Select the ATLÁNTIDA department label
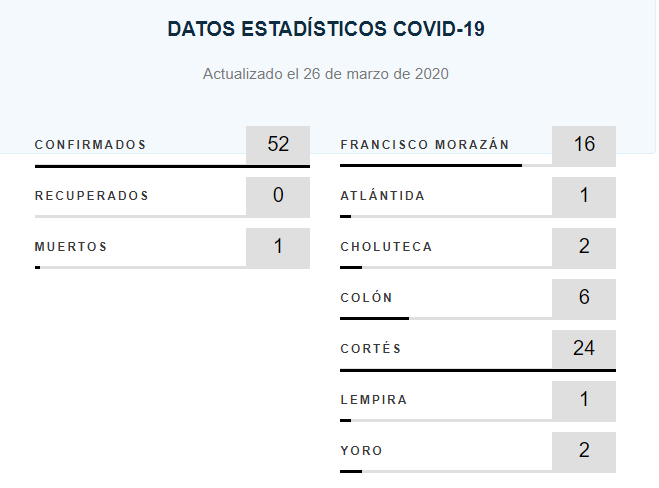Screen dimensions: 659x488 coord(382,196)
